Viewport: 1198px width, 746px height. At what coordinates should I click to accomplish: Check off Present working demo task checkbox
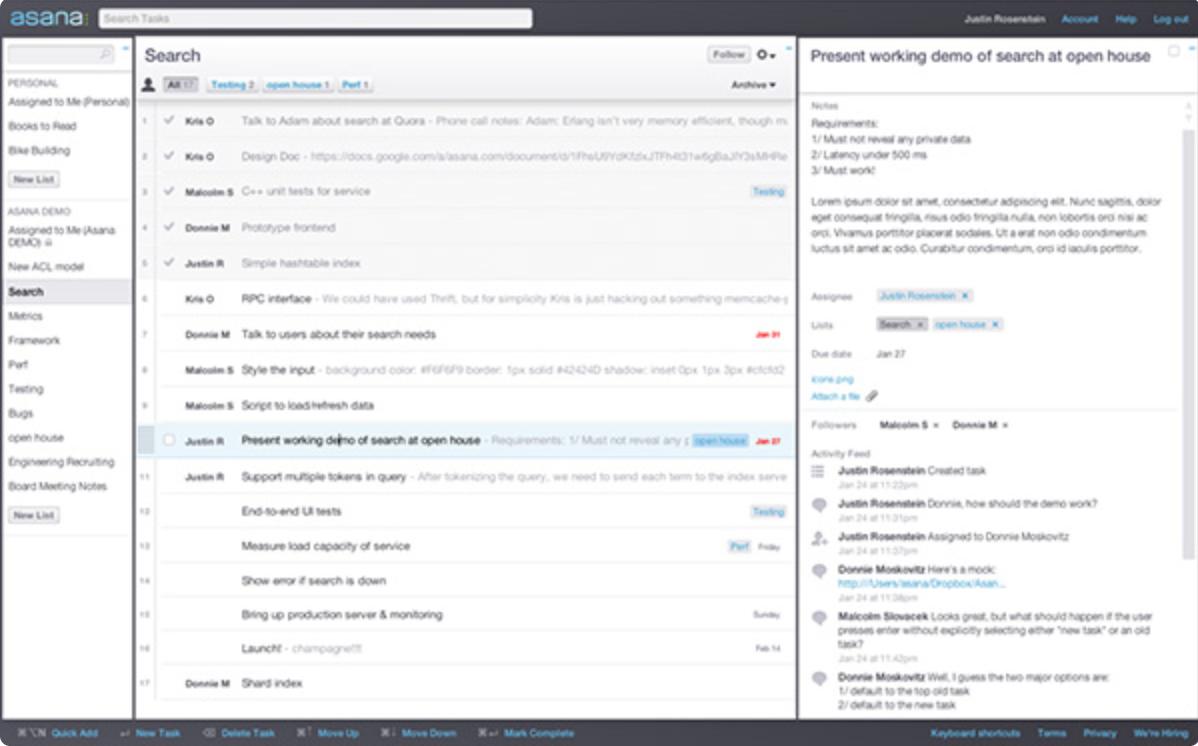tap(169, 440)
